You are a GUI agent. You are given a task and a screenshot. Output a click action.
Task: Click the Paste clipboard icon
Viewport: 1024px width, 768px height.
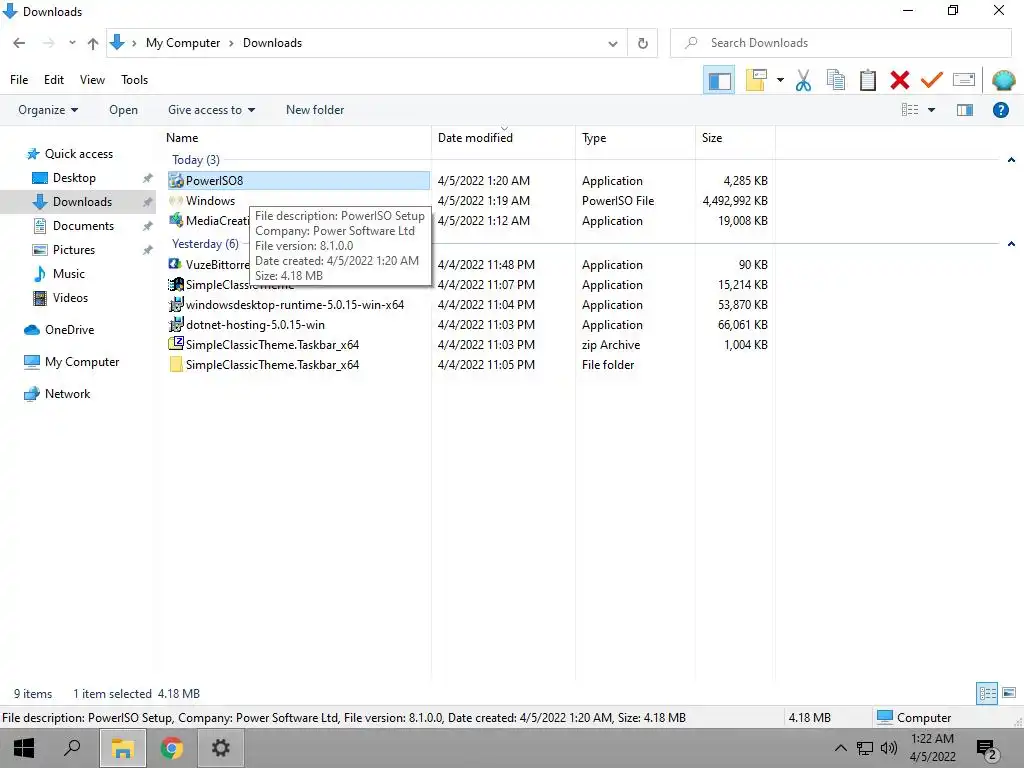point(867,80)
